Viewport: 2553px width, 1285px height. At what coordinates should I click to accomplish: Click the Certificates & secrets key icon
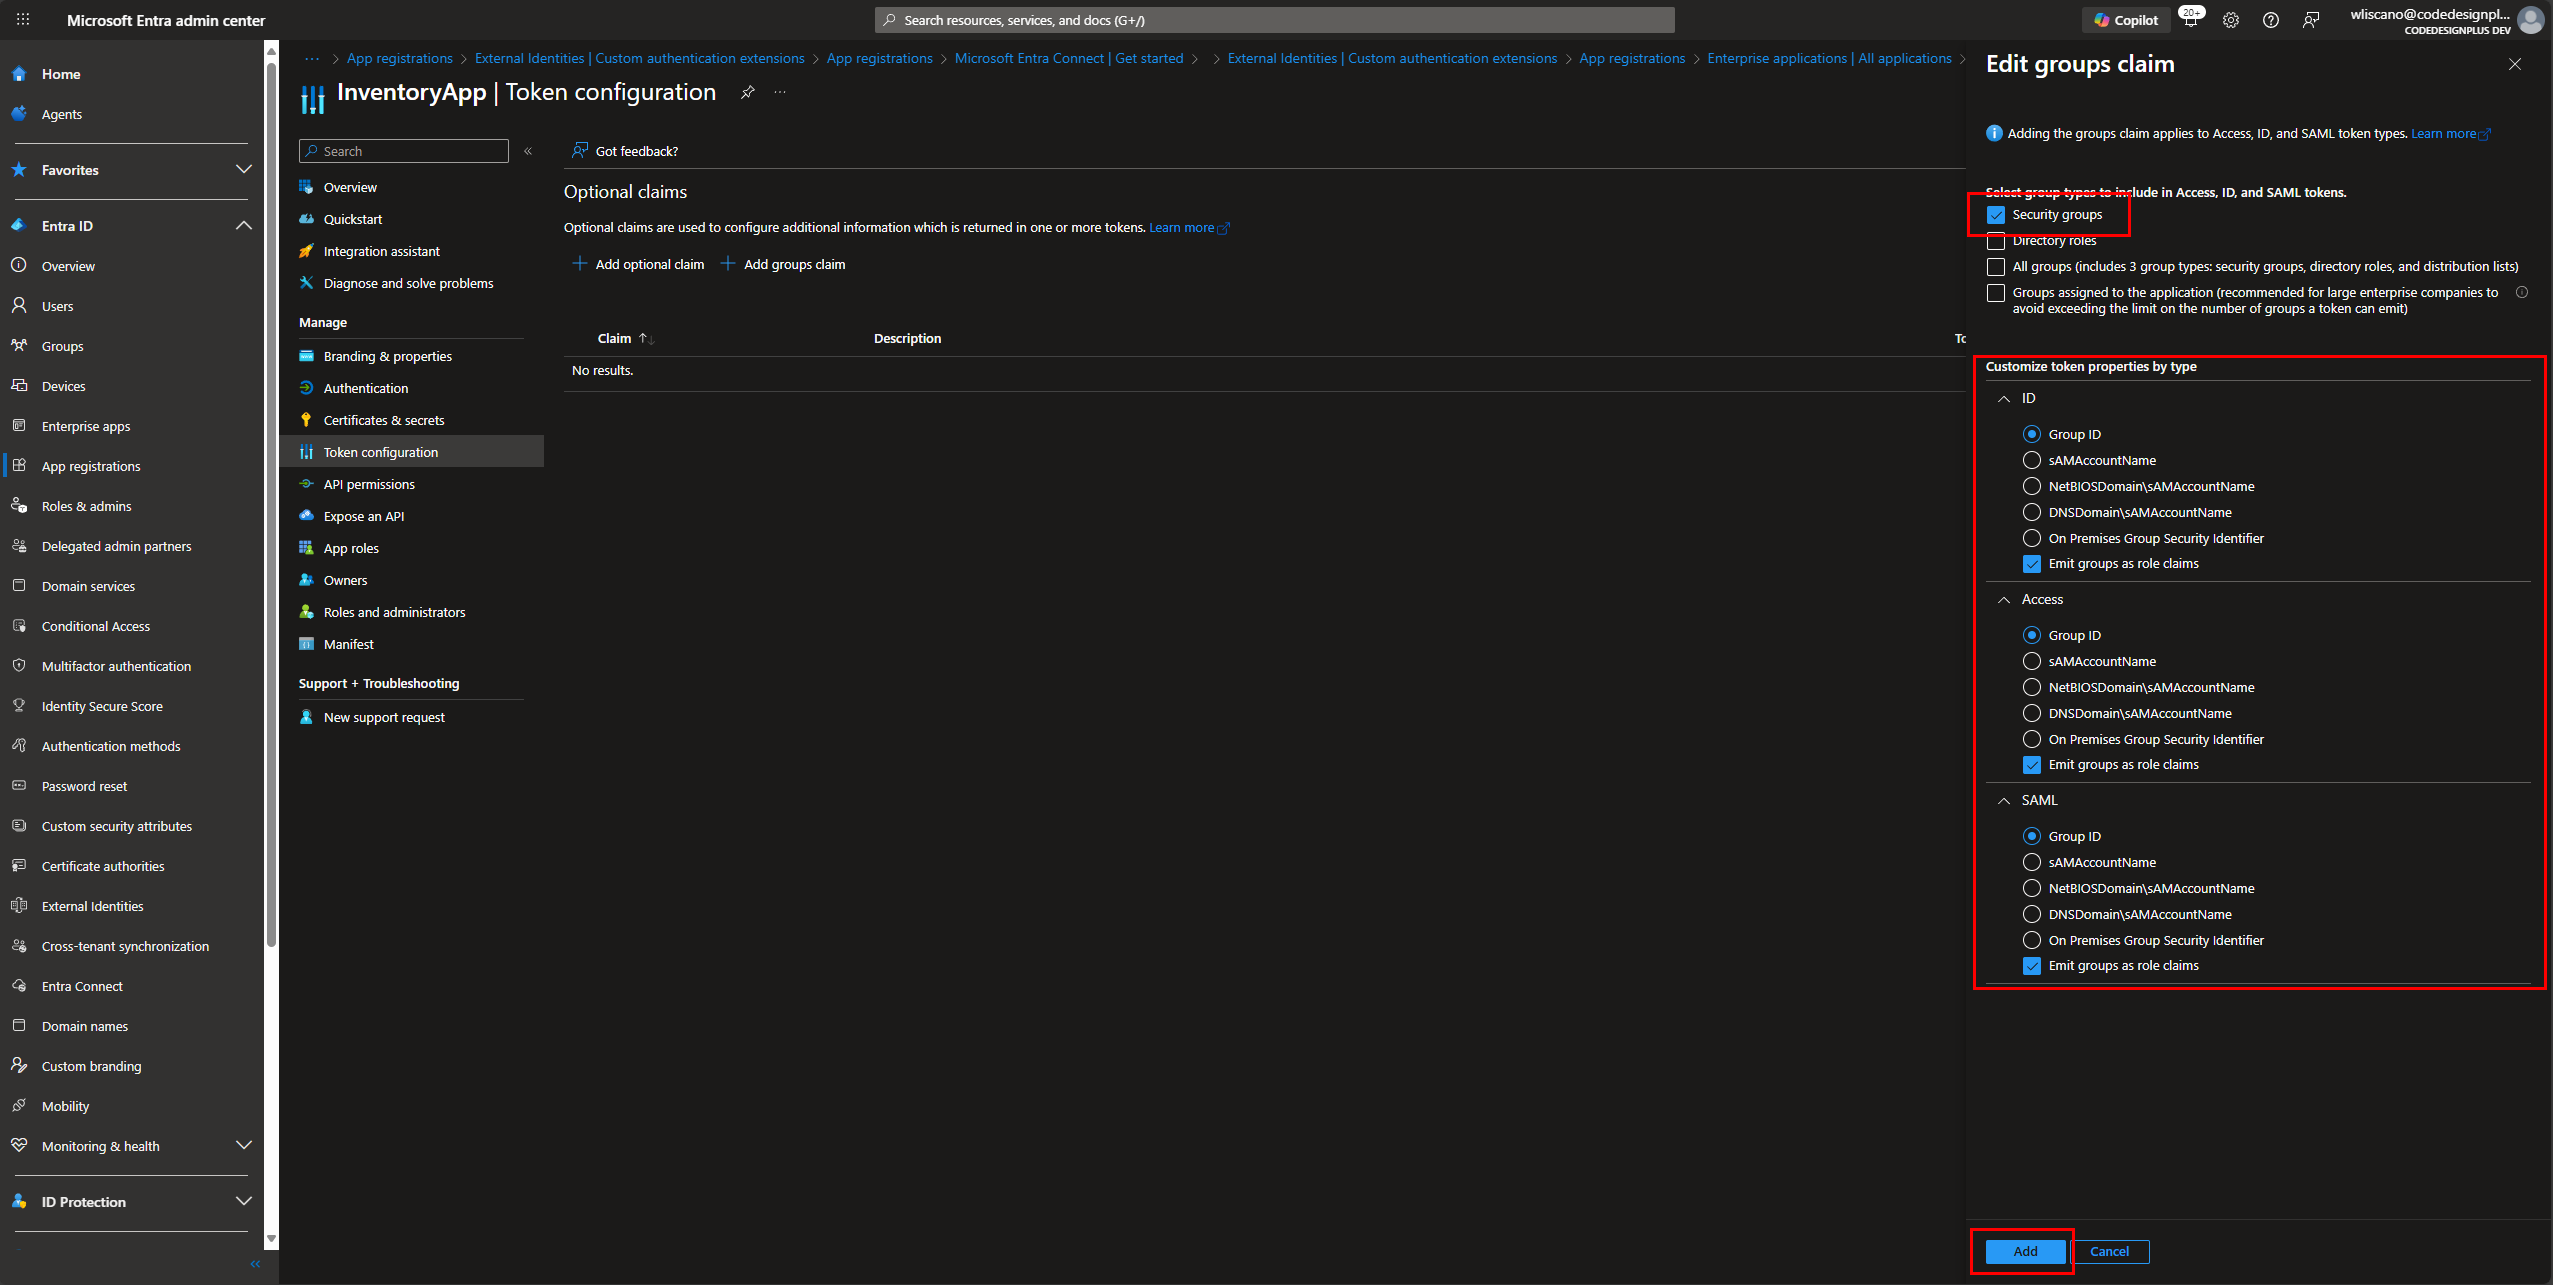point(307,420)
